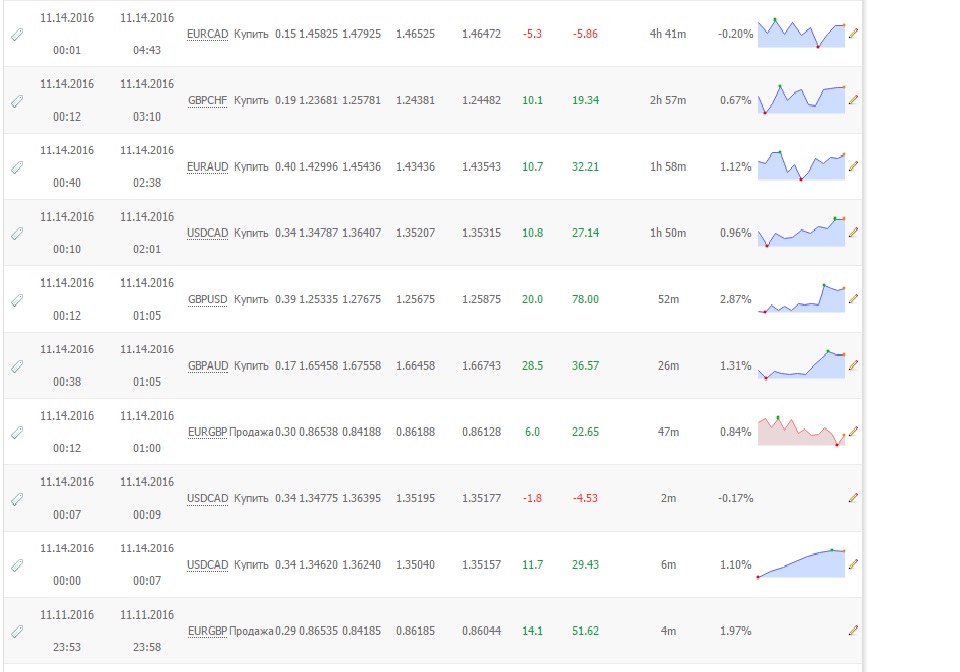Click the pencil icon for the 2m USDCAD trade
960x672 pixels.
coord(853,498)
